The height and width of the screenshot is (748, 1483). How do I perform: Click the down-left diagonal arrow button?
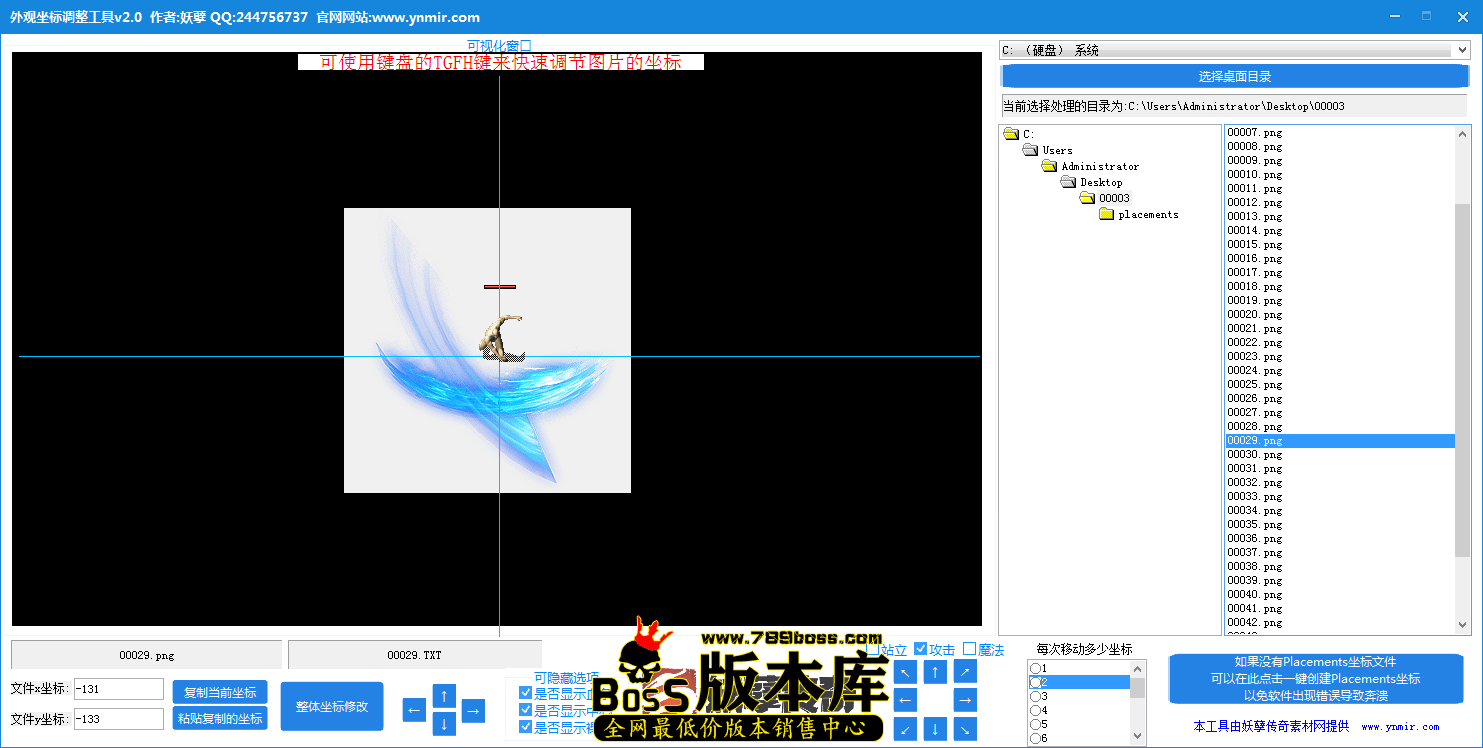pos(905,729)
